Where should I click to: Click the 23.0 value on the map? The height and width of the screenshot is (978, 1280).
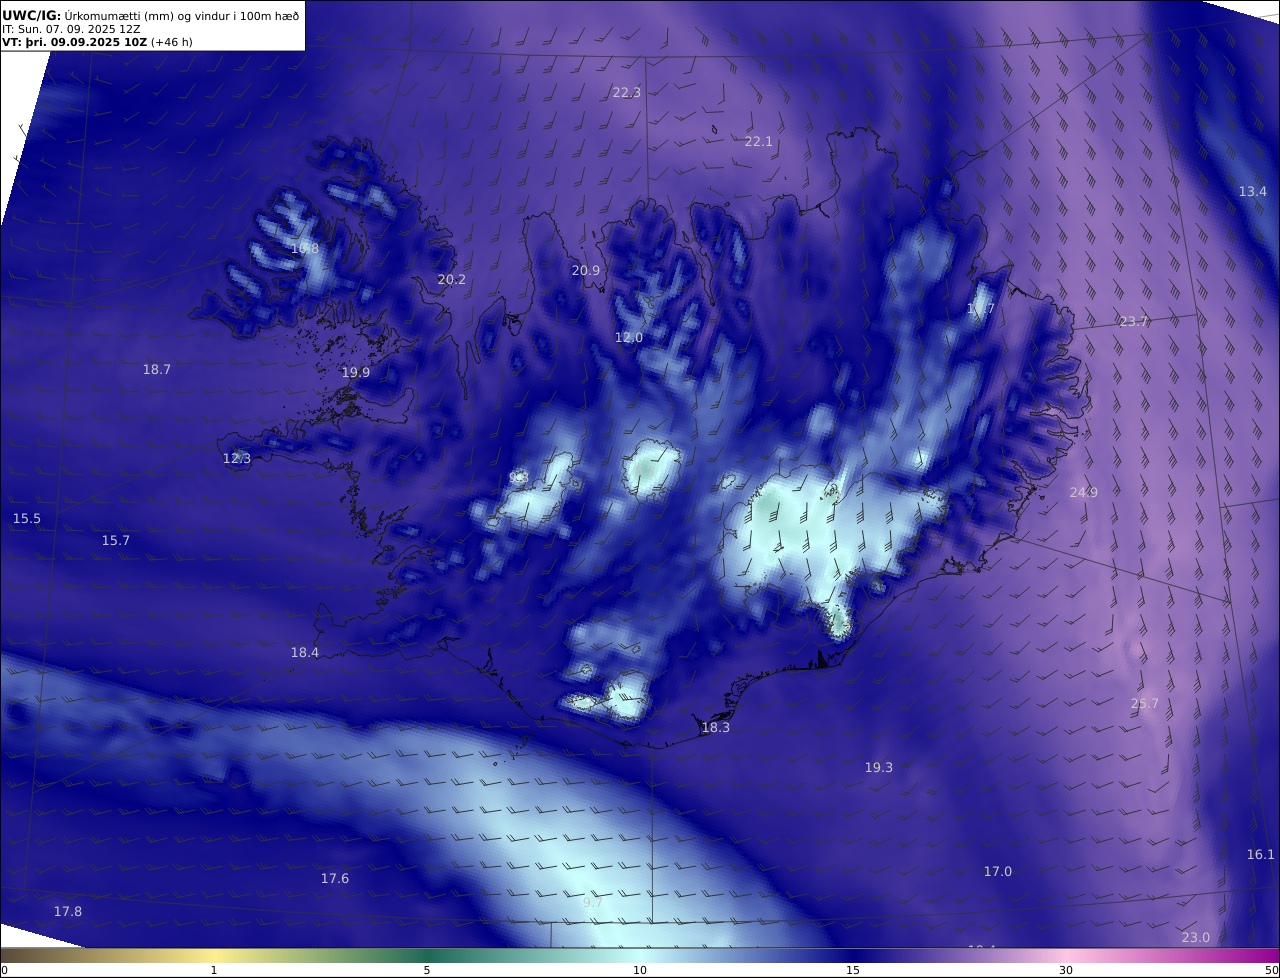[1196, 938]
